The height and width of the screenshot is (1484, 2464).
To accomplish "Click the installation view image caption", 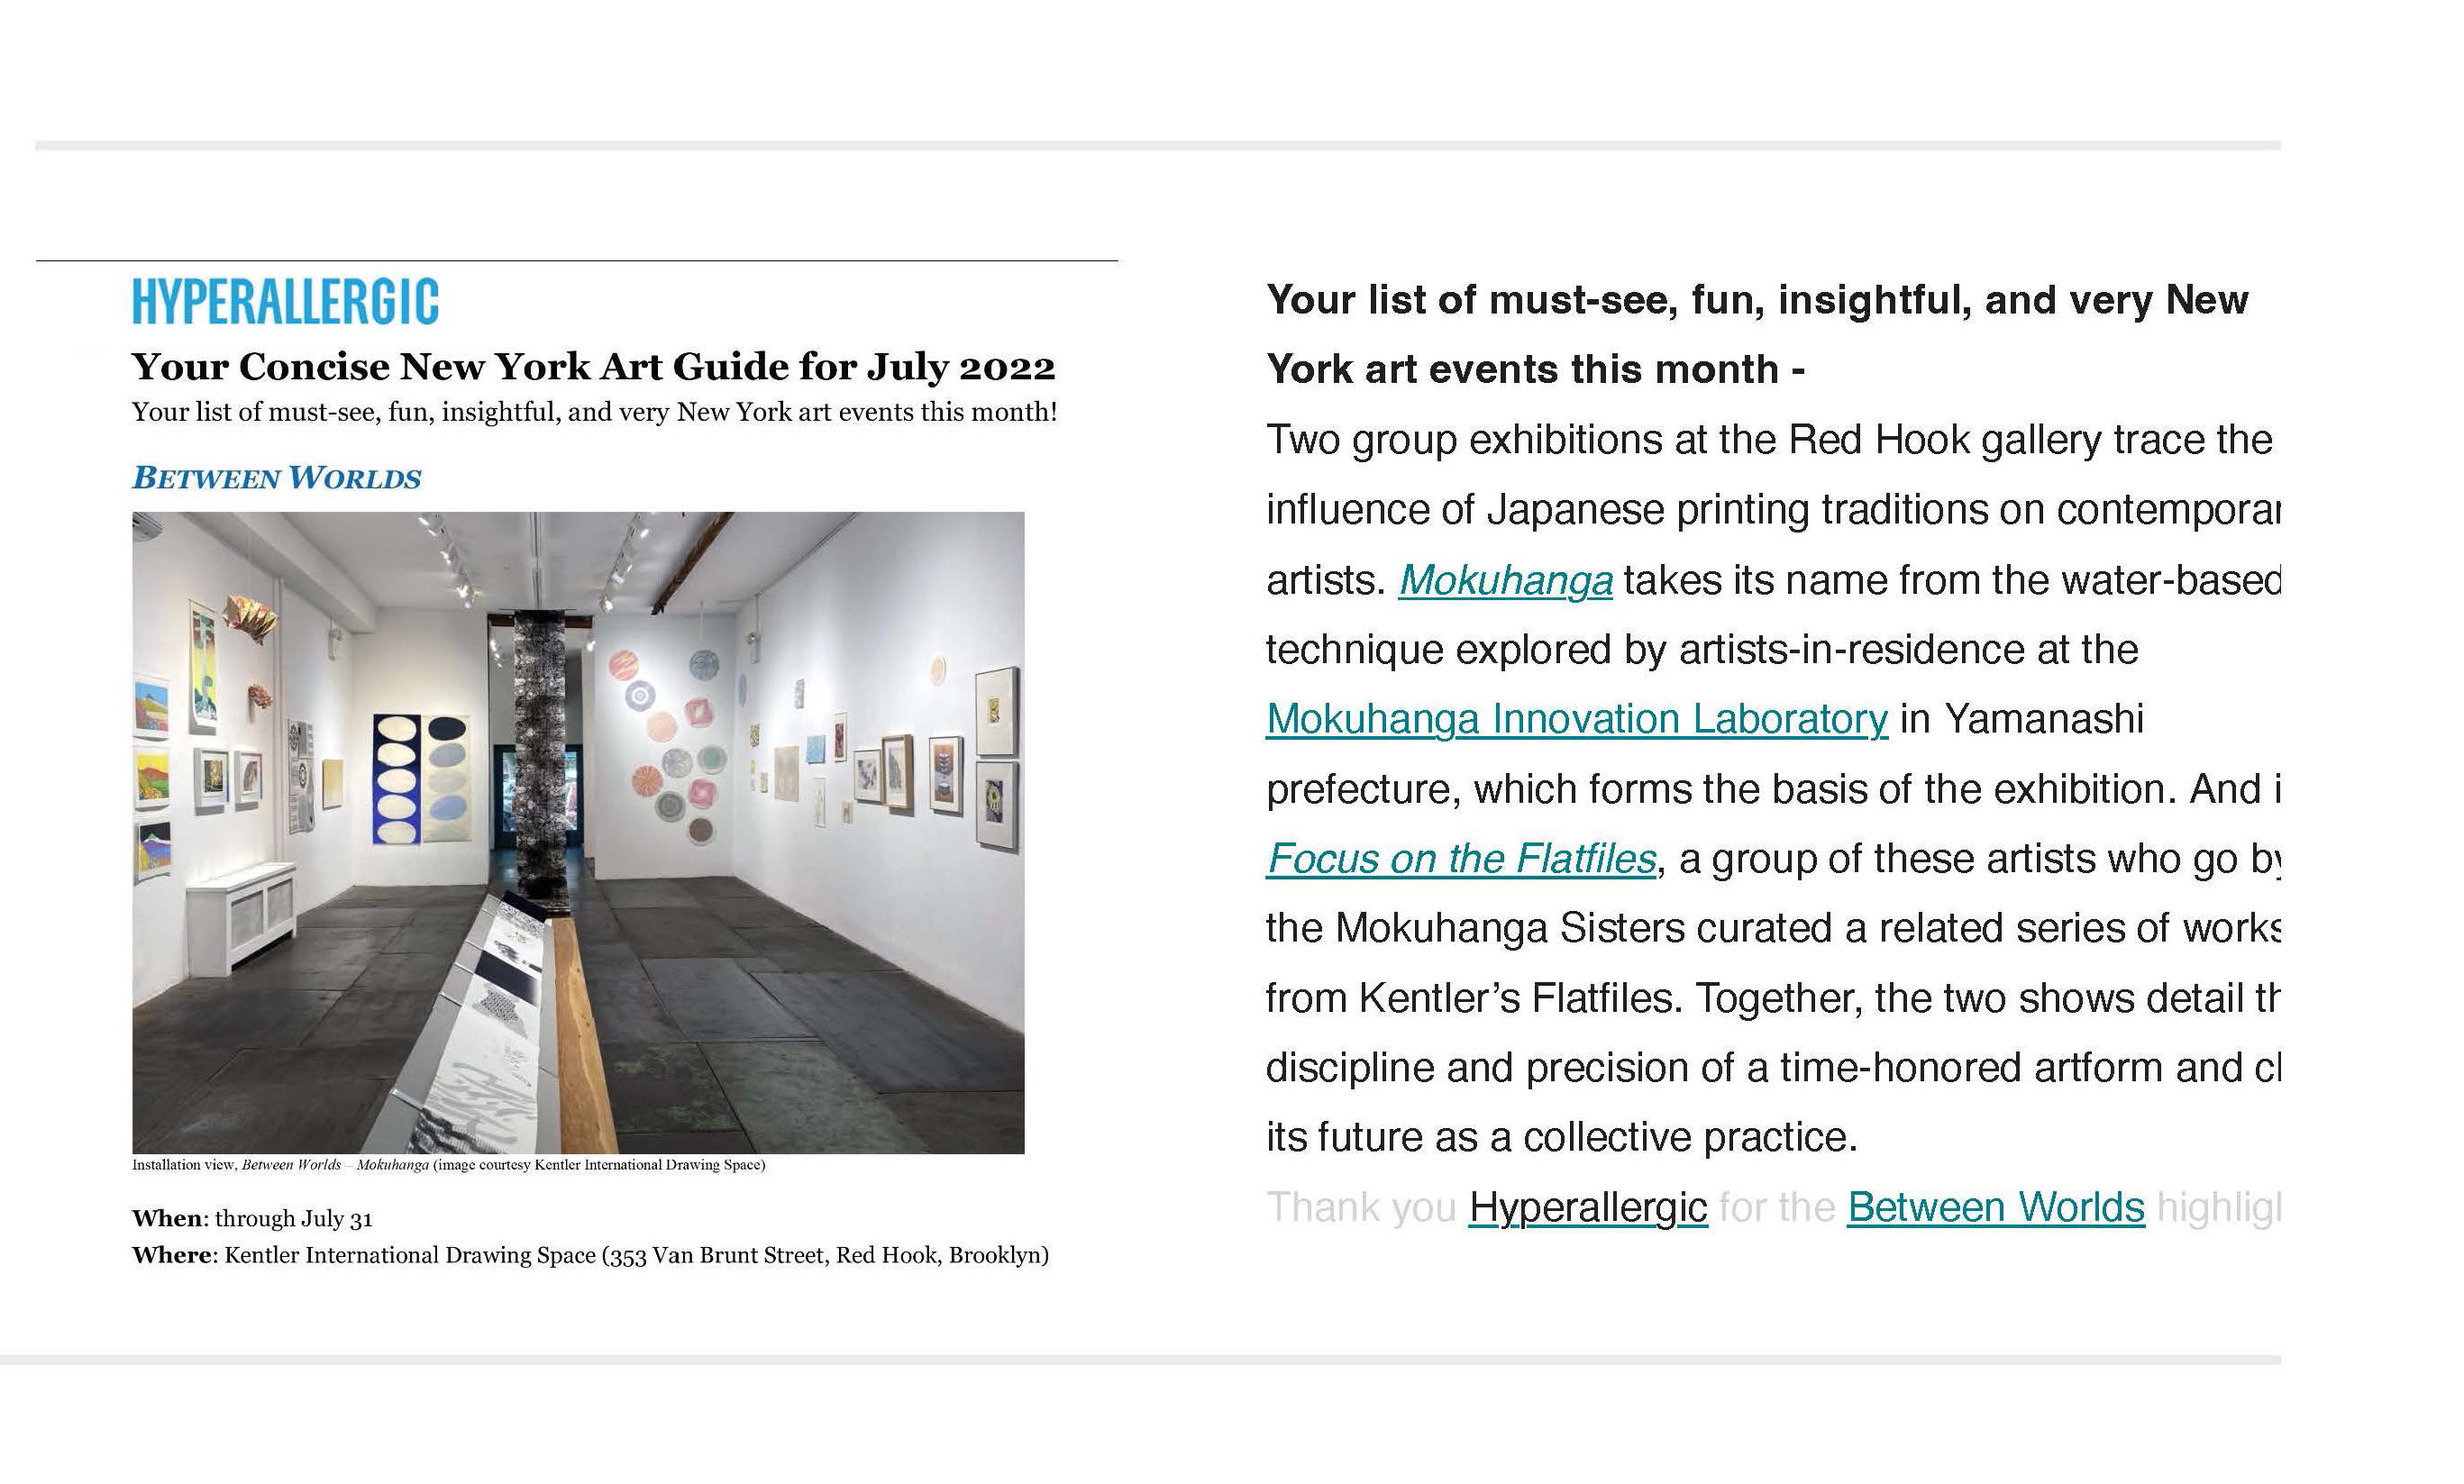I will click(448, 1165).
